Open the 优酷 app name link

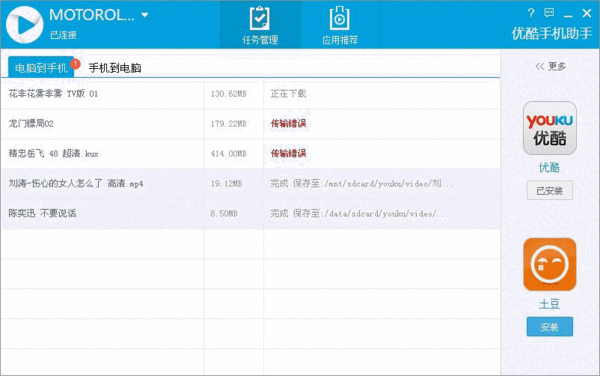pos(549,168)
